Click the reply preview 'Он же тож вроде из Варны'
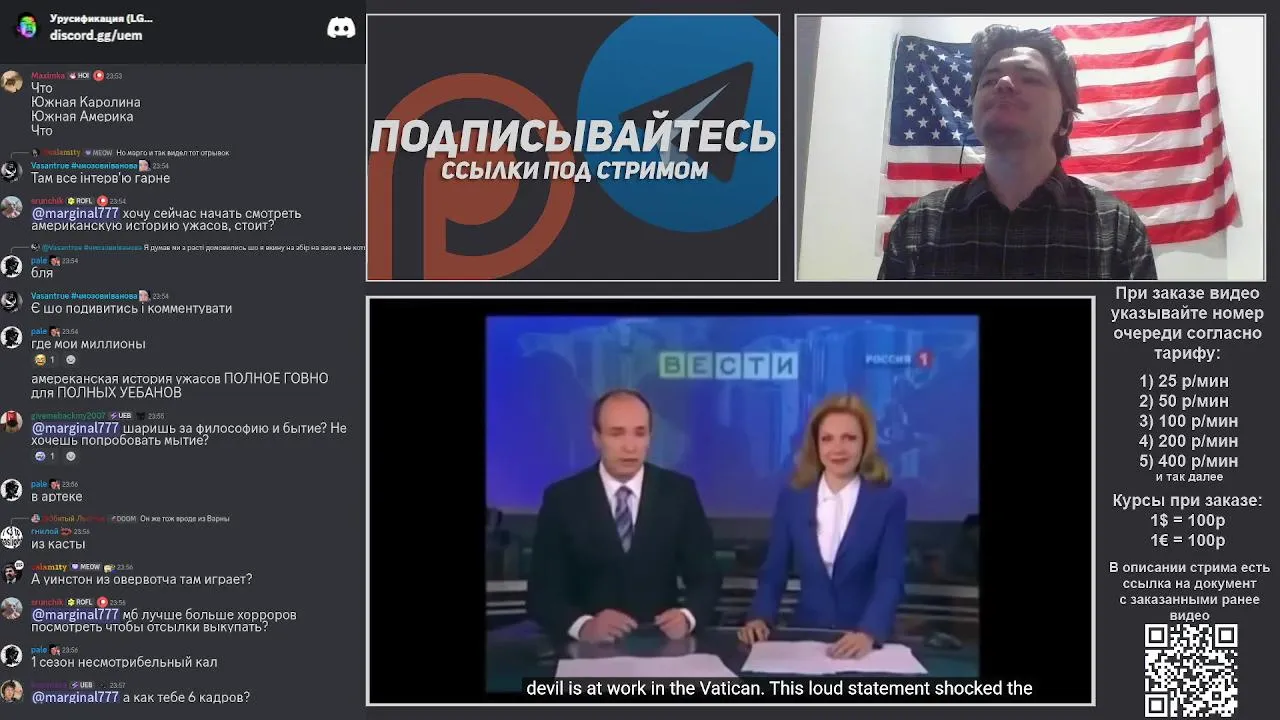1280x720 pixels. (184, 519)
